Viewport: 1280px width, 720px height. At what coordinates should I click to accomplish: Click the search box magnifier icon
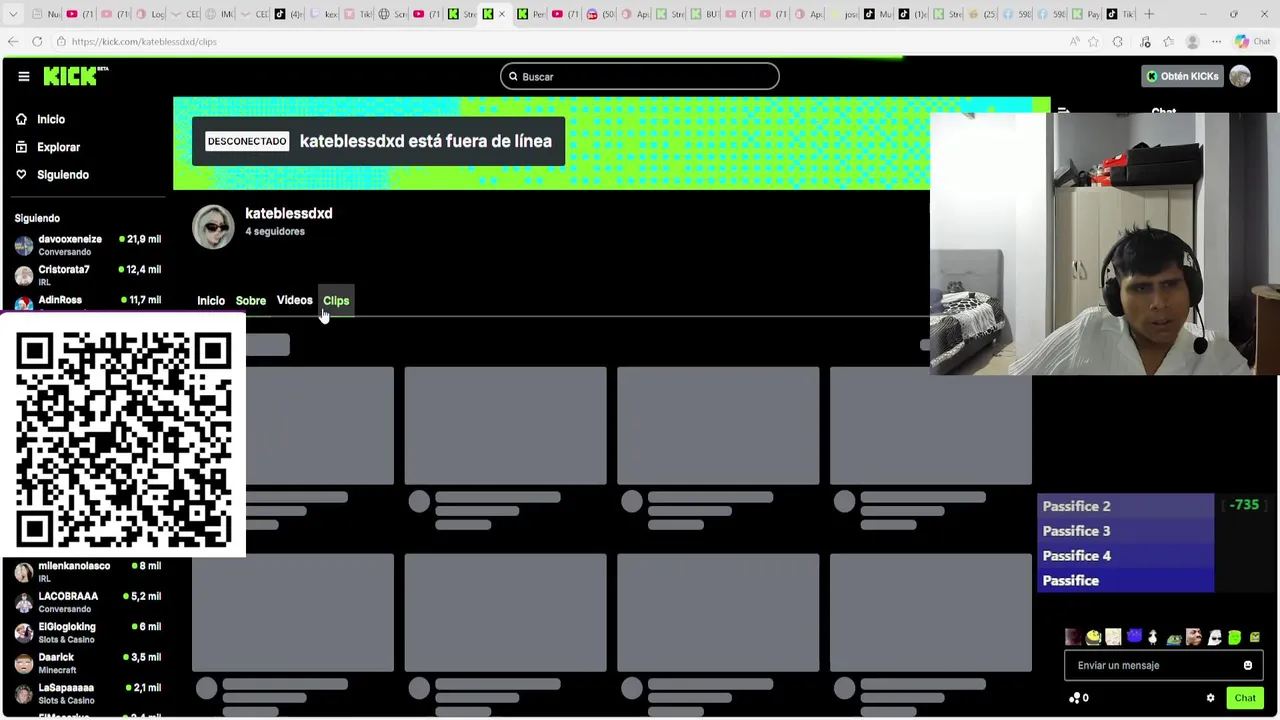pyautogui.click(x=513, y=77)
